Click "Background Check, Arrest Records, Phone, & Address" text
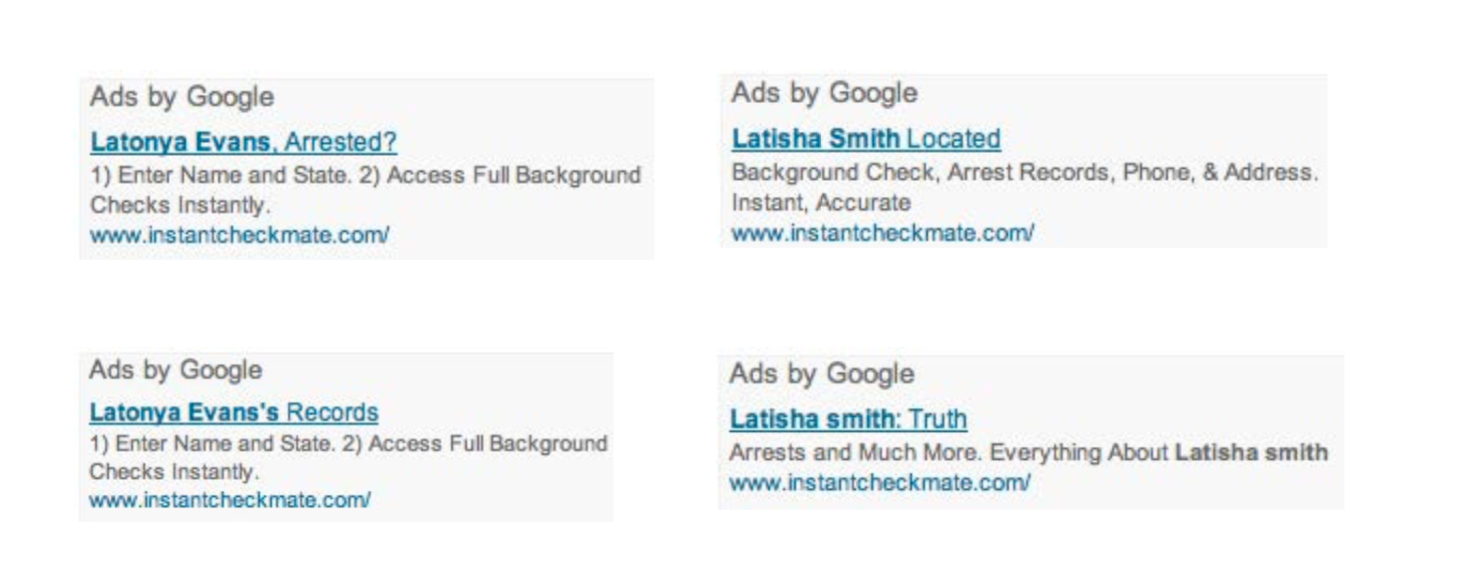Screen dimensions: 1460x584 (1023, 172)
